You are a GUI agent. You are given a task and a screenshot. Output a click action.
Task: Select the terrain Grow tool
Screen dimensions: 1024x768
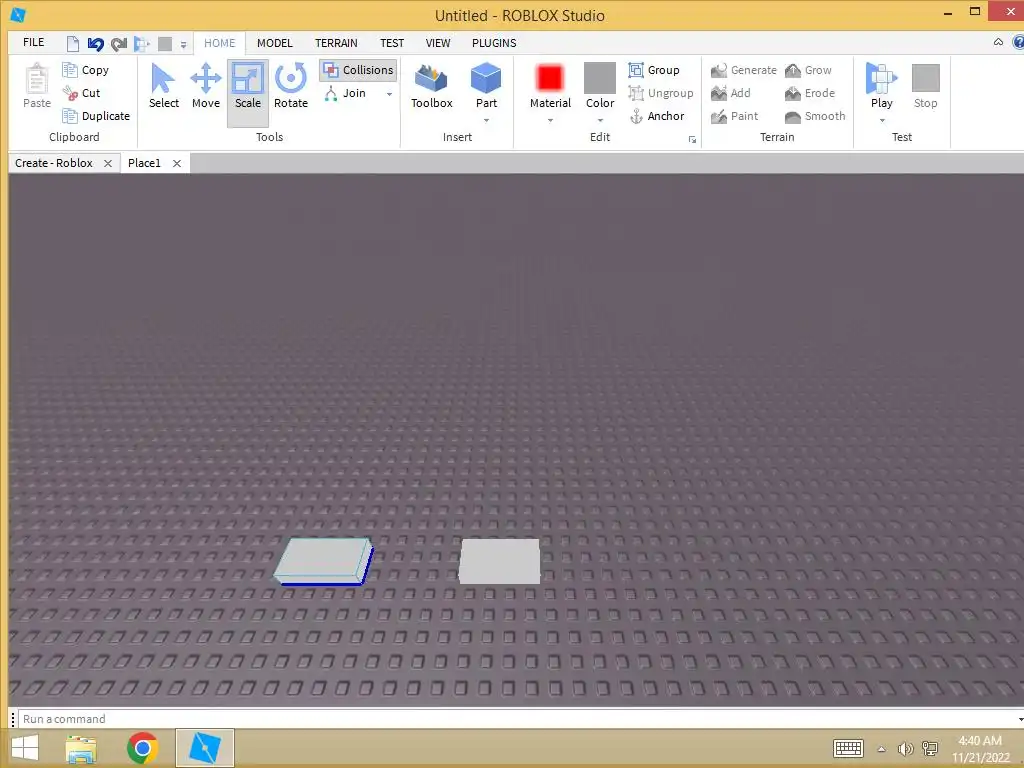808,70
